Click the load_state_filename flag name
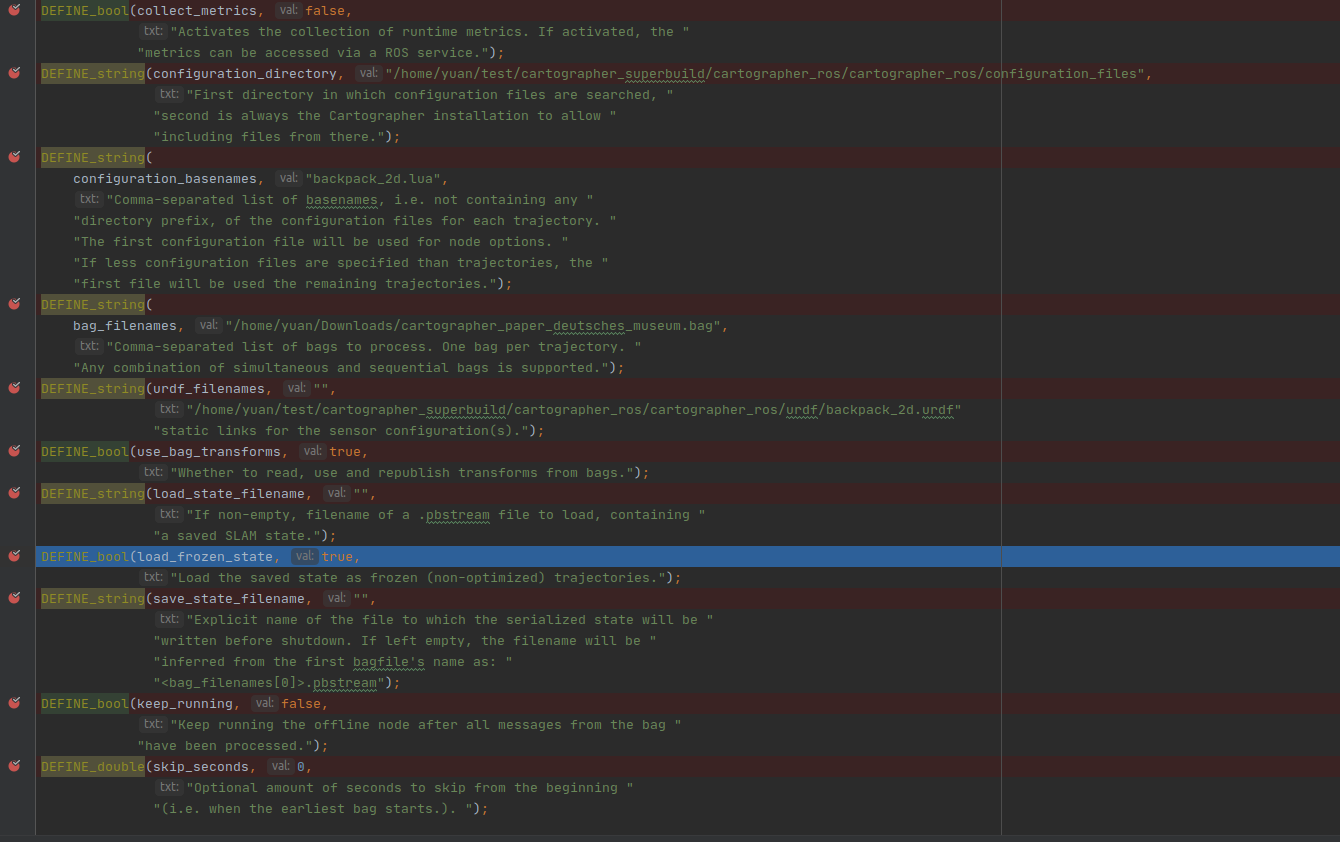Viewport: 1340px width, 842px height. (229, 493)
